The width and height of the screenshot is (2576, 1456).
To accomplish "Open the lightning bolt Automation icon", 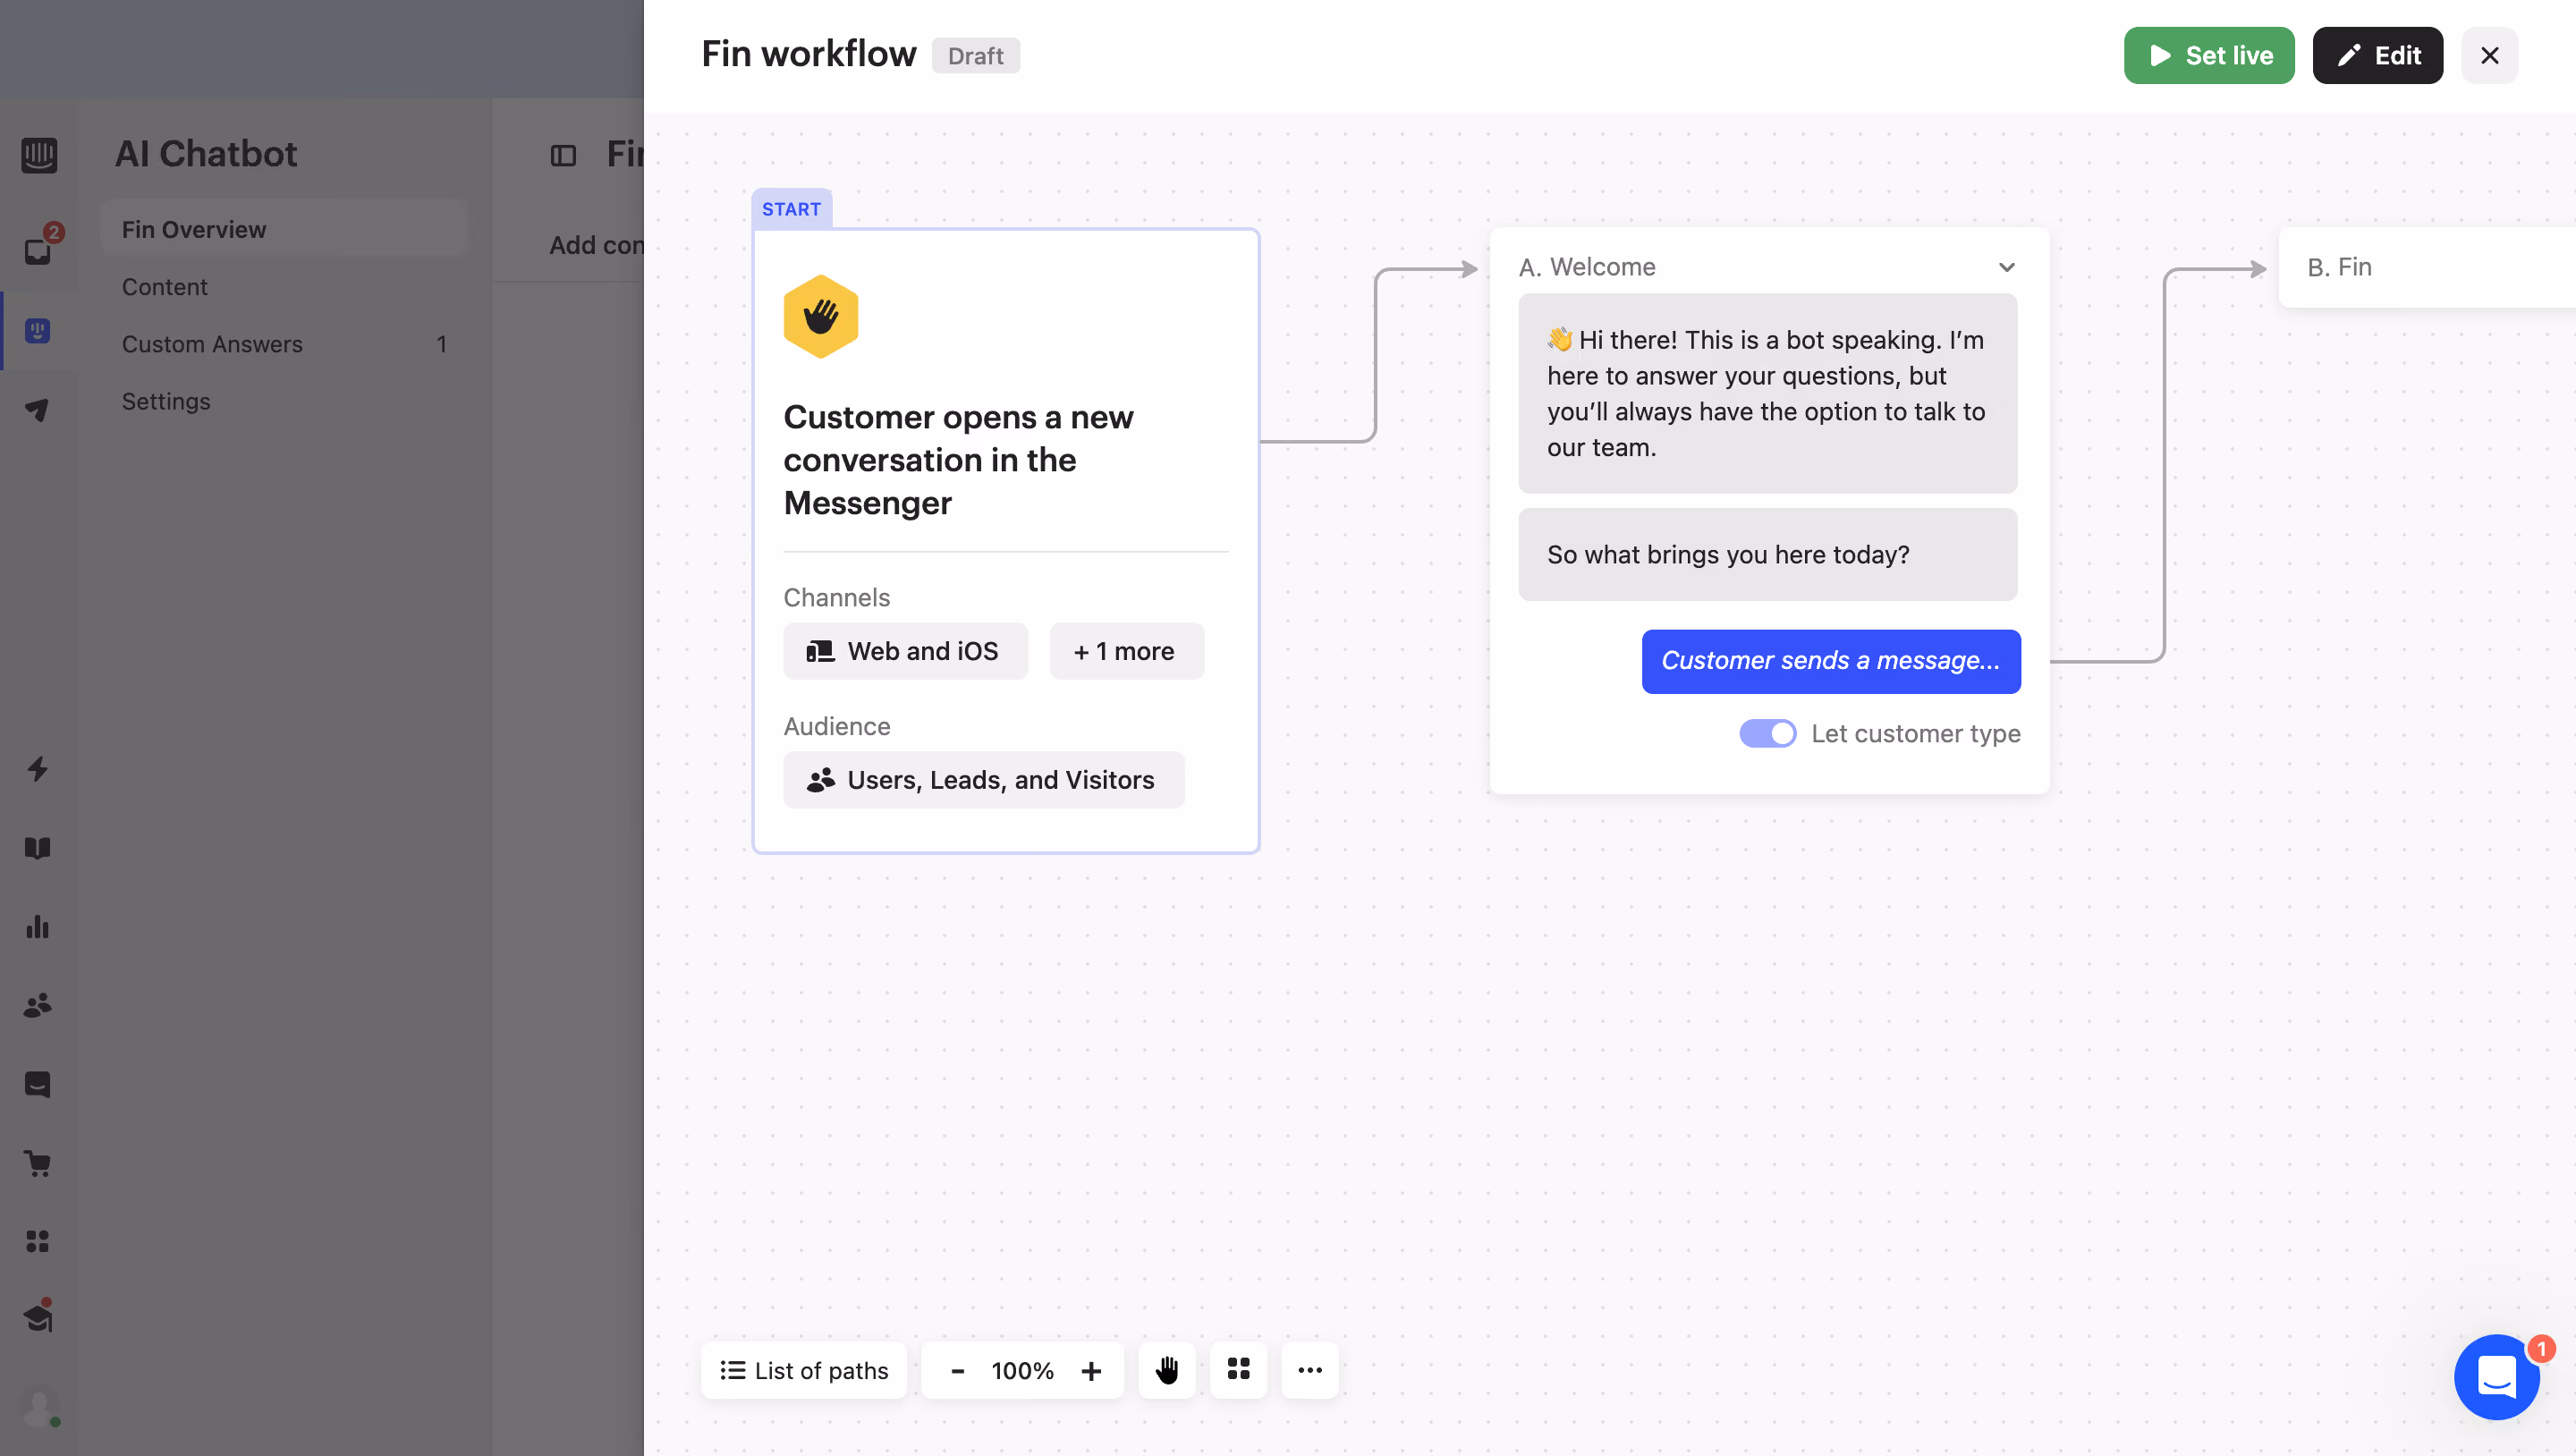I will (38, 769).
